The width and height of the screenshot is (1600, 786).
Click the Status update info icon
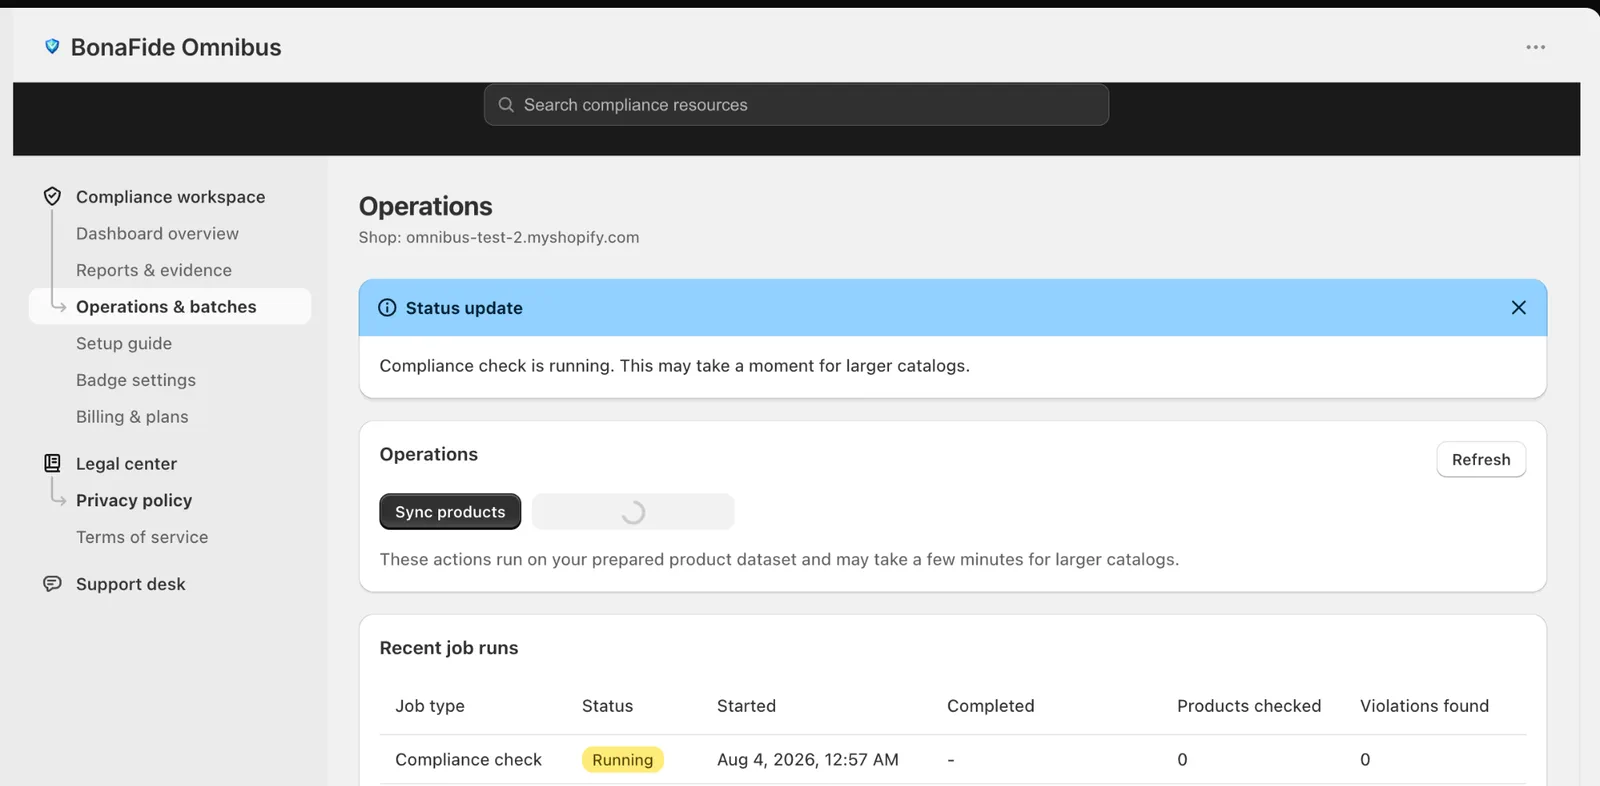point(387,307)
